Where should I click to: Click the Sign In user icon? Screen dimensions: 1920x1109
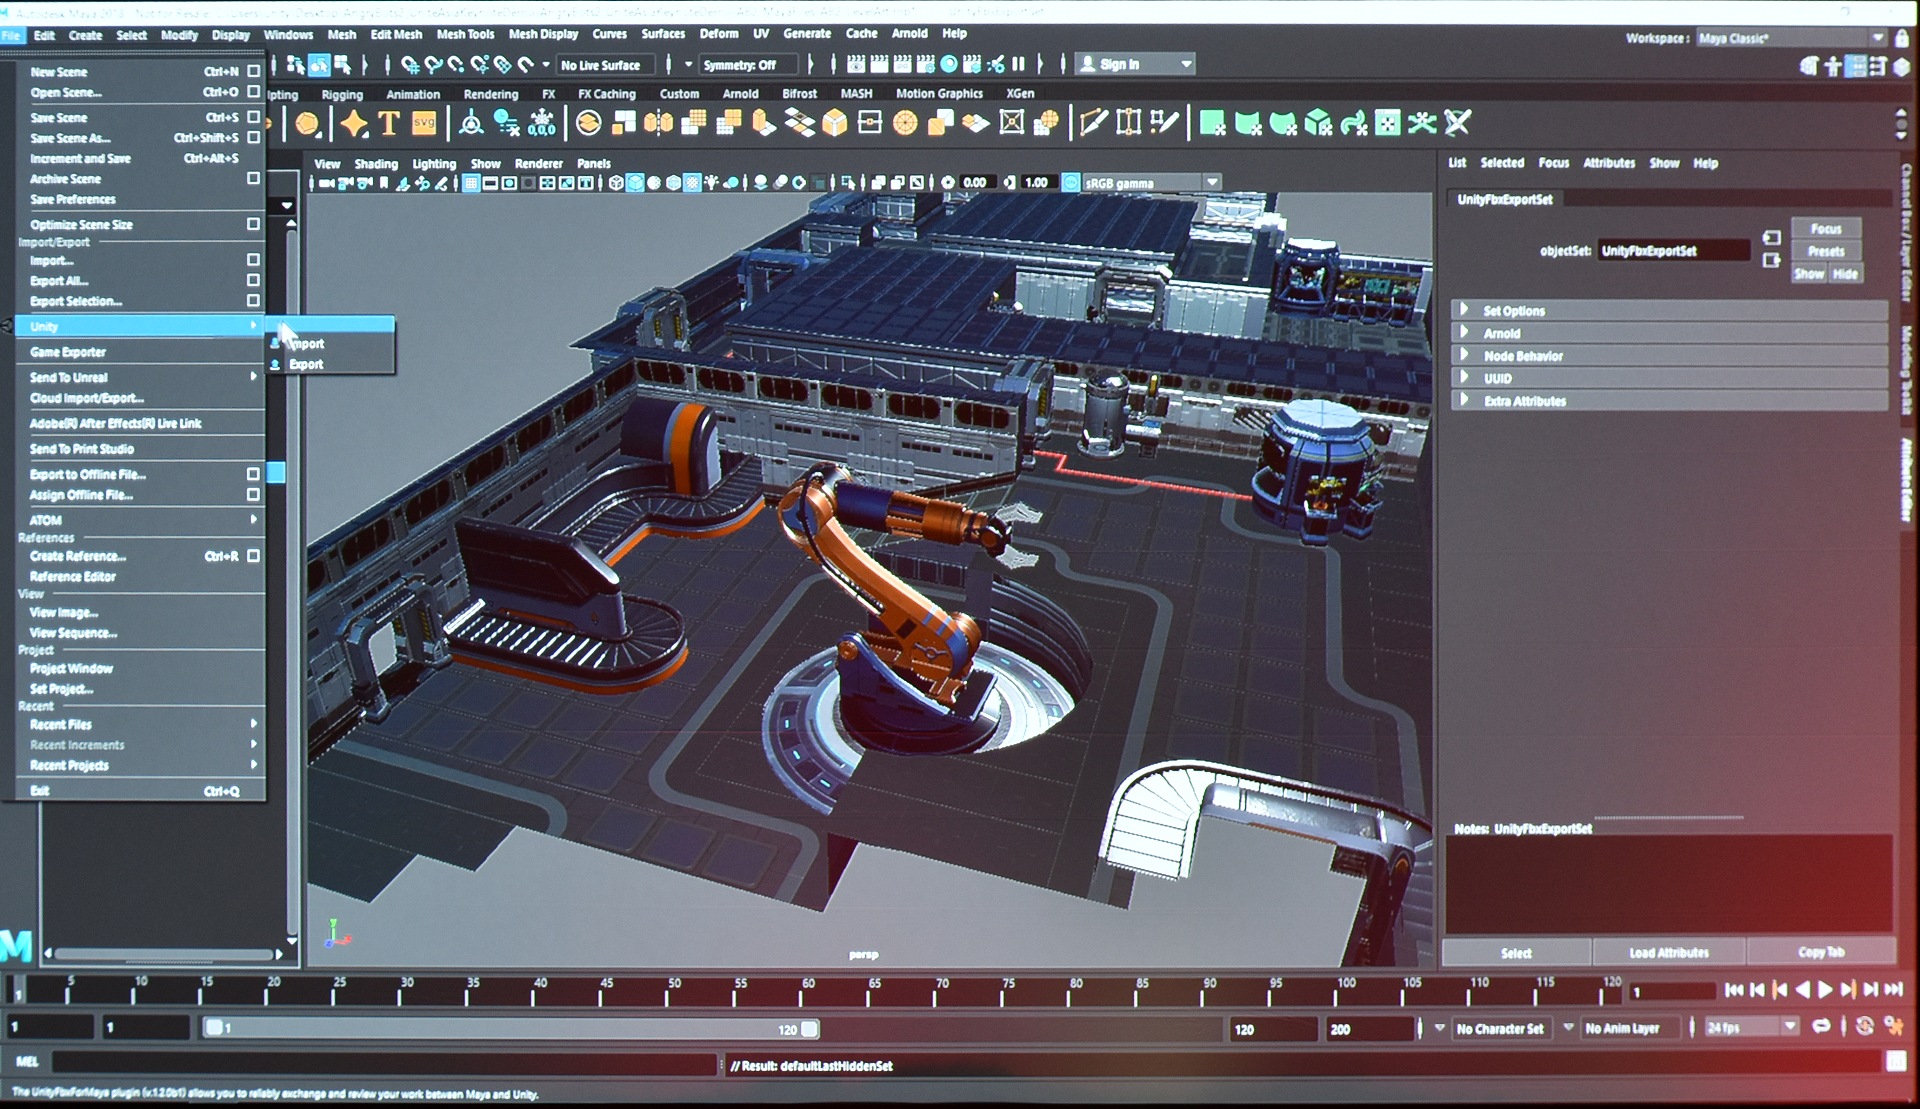click(x=1087, y=64)
